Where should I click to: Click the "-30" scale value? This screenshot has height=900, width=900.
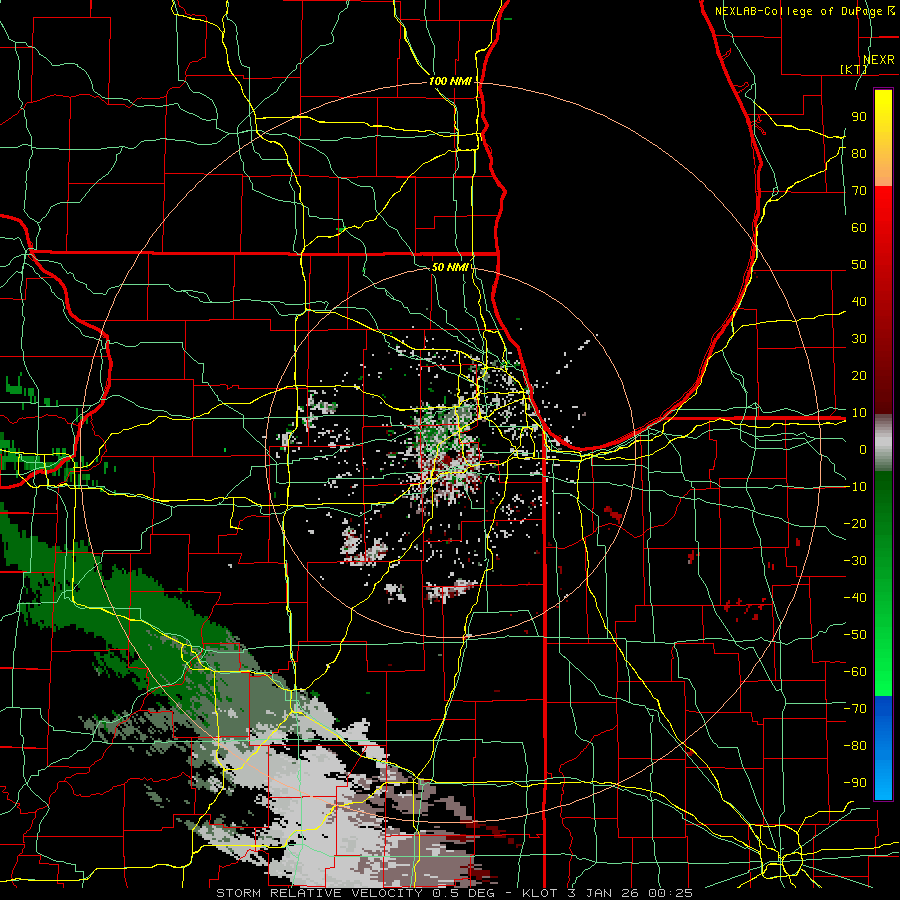click(855, 561)
